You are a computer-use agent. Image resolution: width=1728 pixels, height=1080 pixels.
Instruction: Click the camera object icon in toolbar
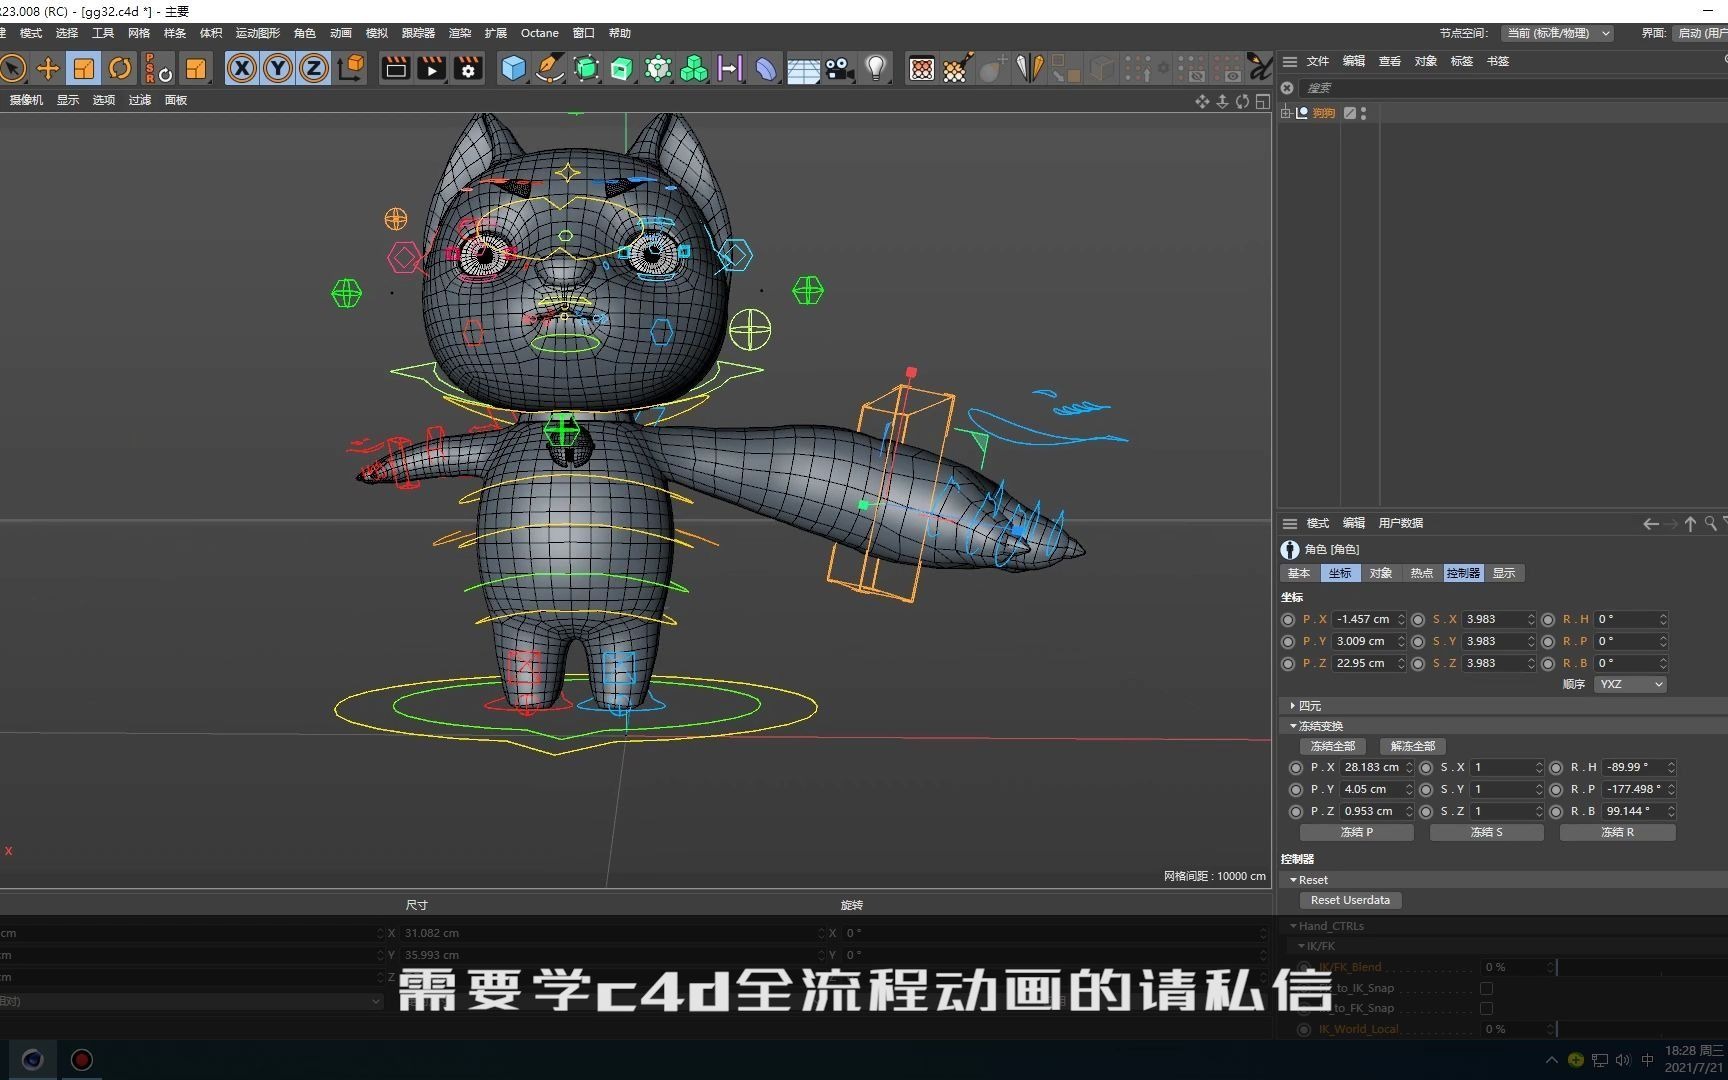[x=839, y=68]
